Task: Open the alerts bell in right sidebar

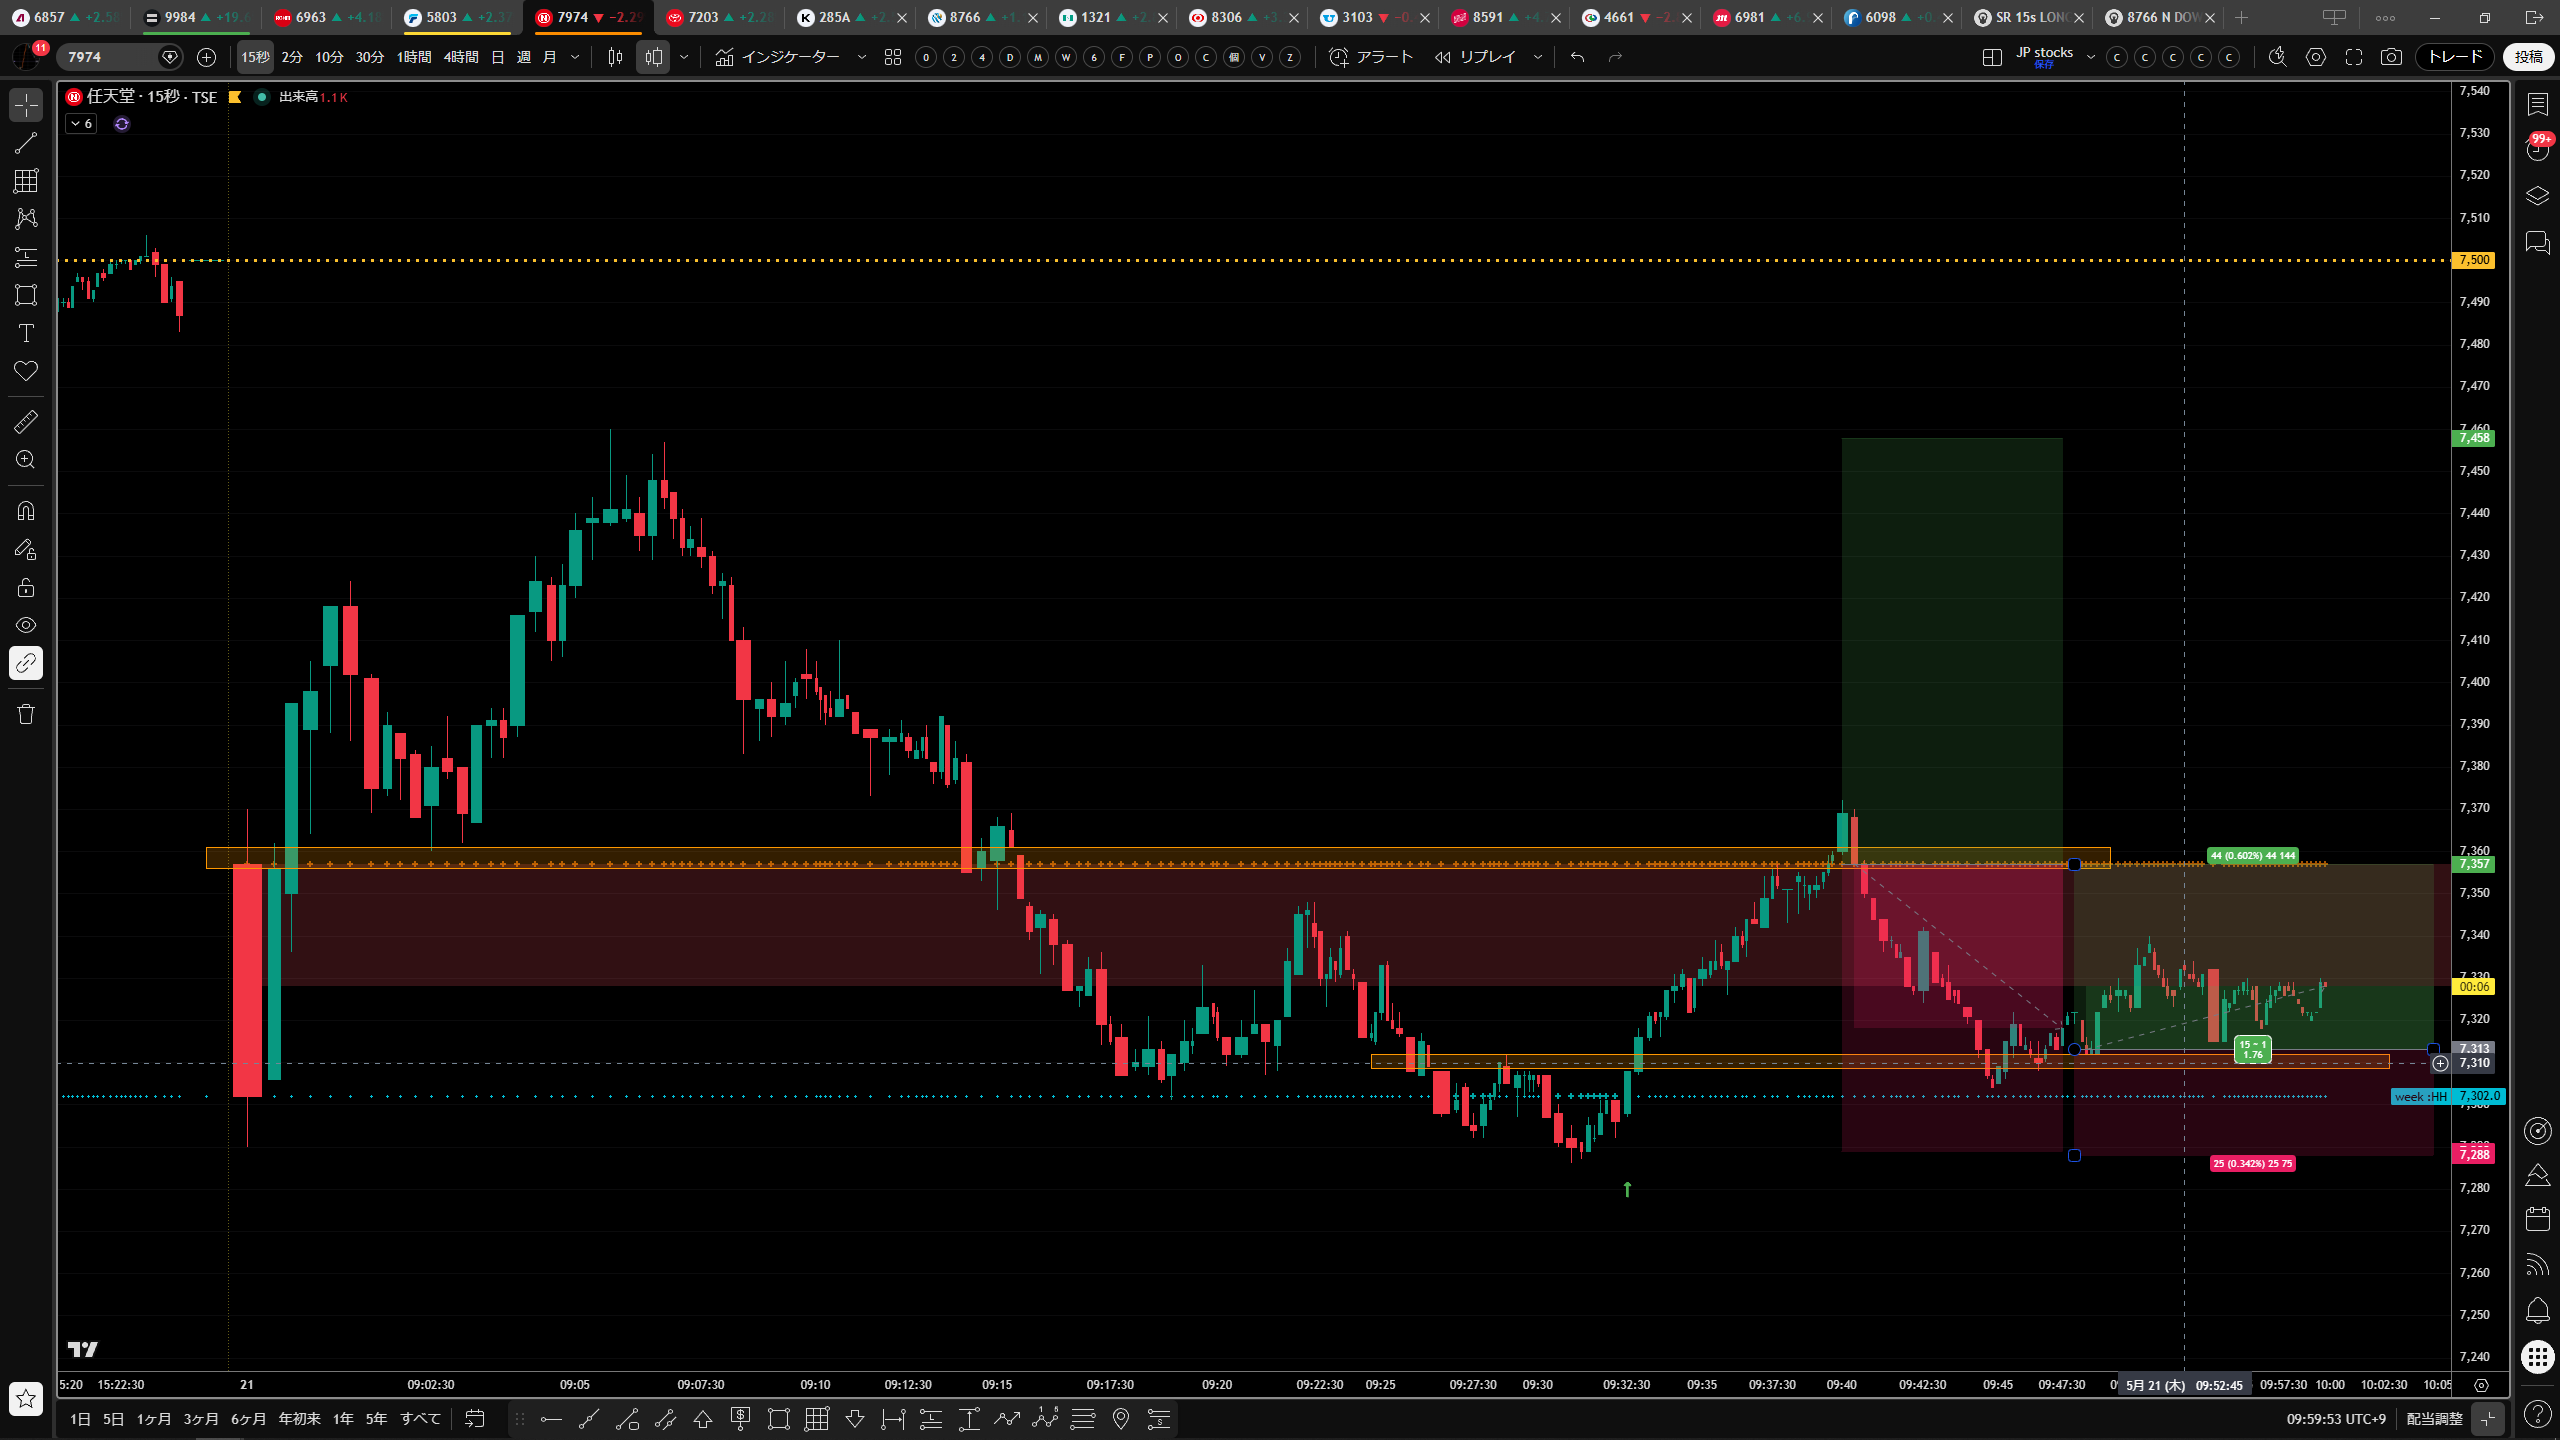Action: tap(2537, 1310)
